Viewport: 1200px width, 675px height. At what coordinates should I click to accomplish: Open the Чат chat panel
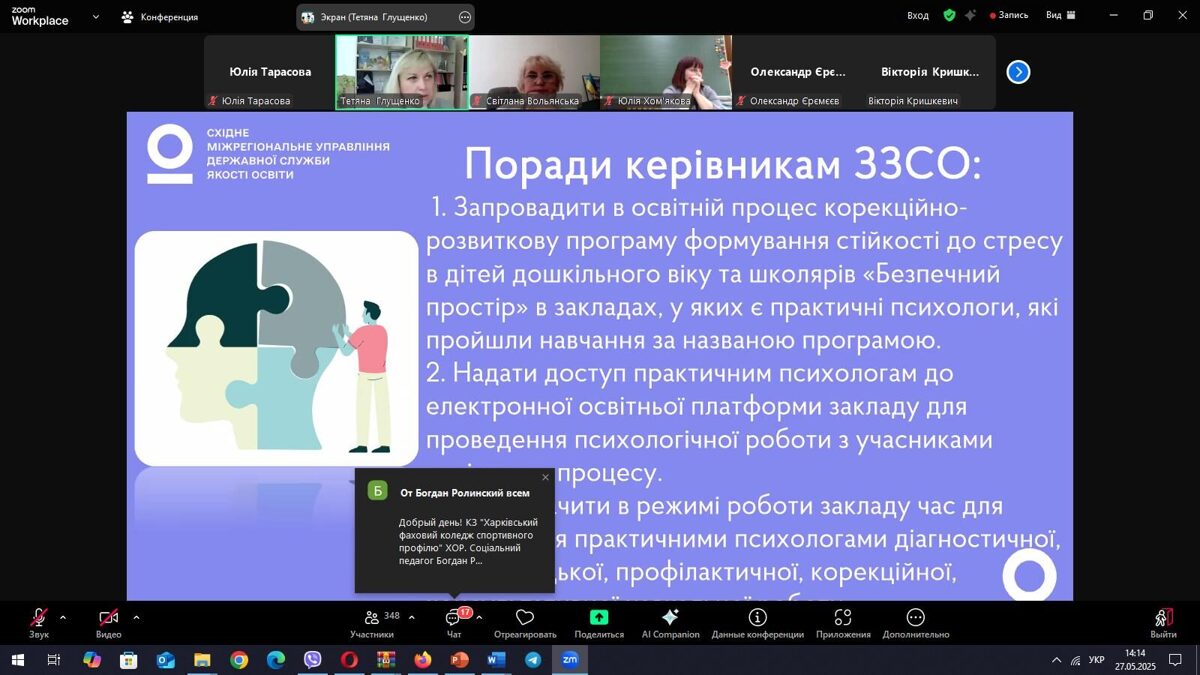click(454, 623)
